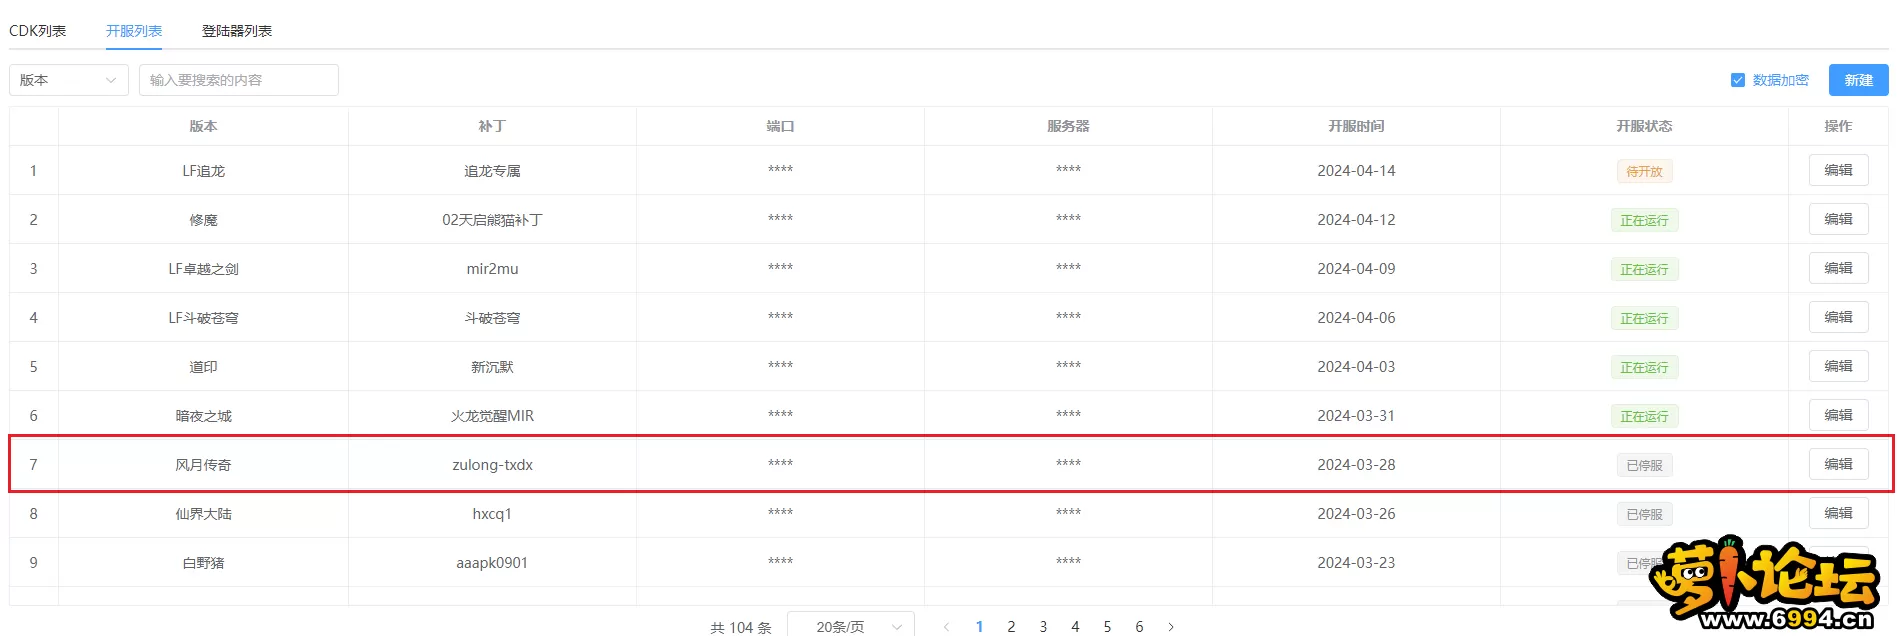Image resolution: width=1898 pixels, height=636 pixels.
Task: Click 已停服 status for 仙界大陆
Action: tap(1645, 514)
